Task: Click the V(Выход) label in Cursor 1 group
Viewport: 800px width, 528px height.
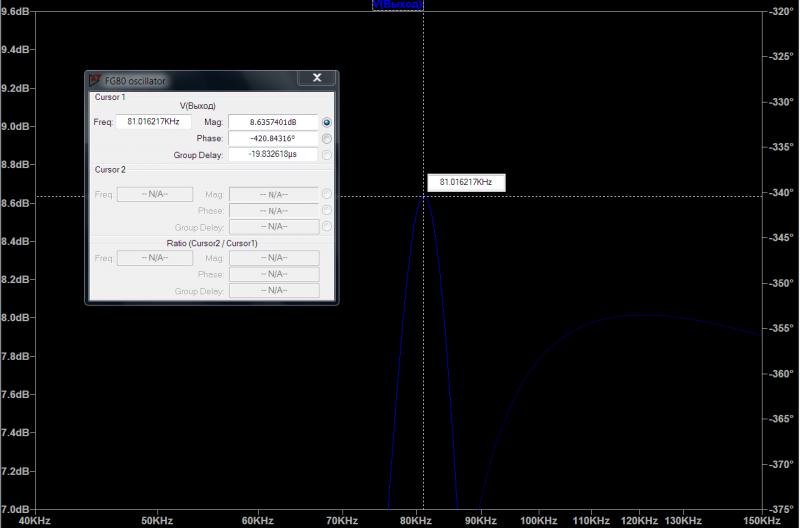Action: pos(197,106)
